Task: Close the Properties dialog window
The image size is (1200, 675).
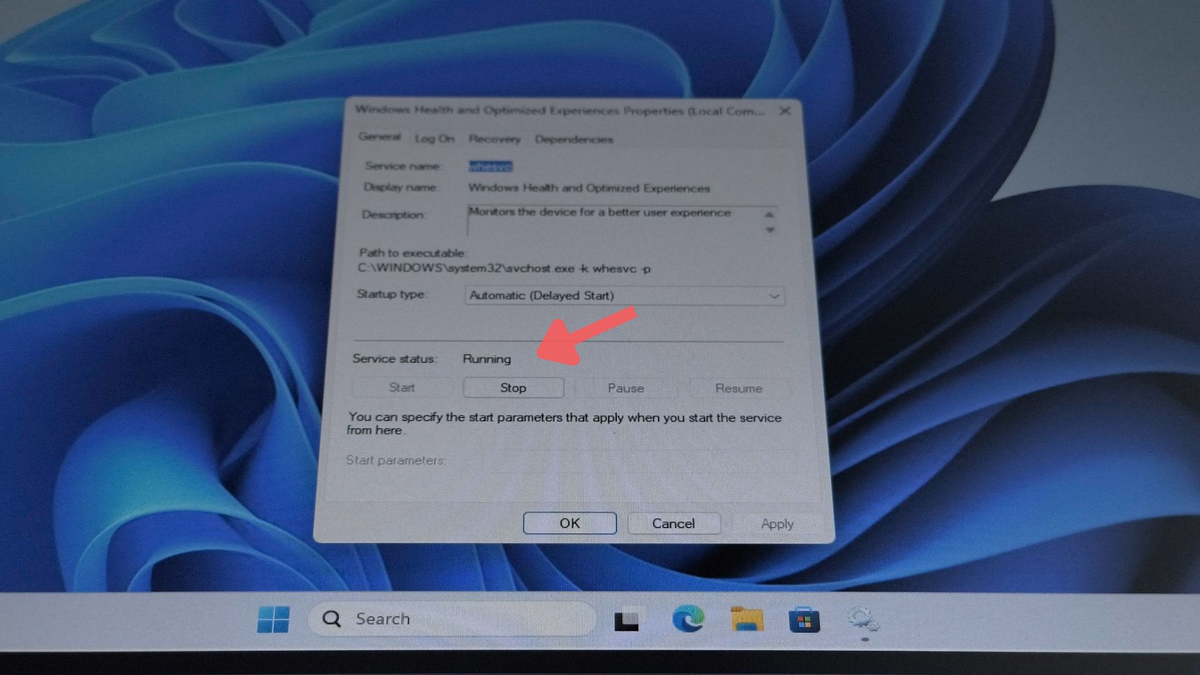Action: (x=785, y=111)
